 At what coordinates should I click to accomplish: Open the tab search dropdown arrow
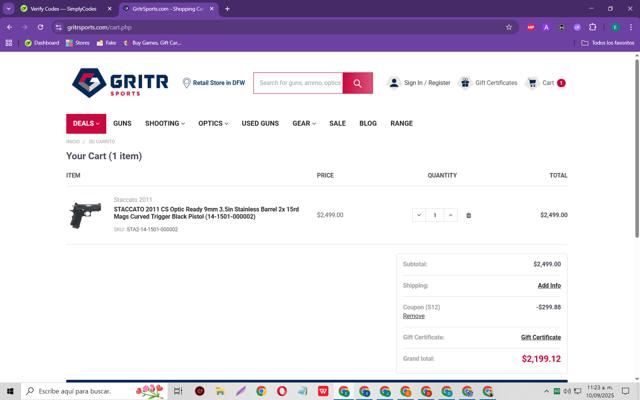click(9, 9)
